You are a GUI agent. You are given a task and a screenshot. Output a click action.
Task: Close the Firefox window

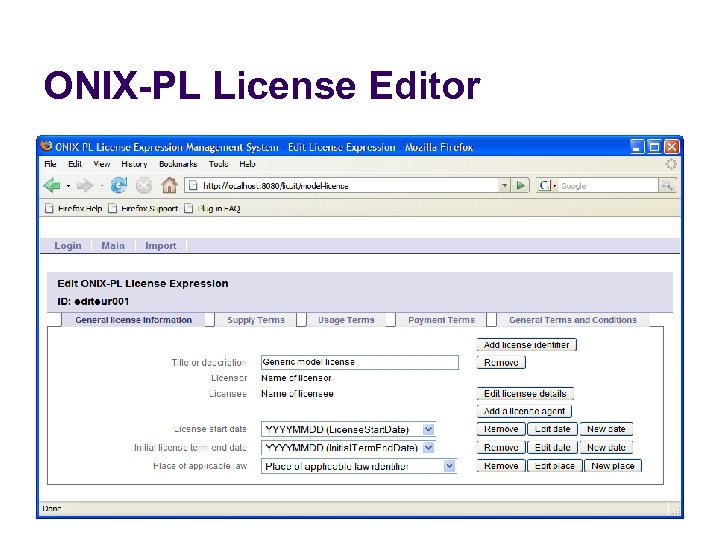[x=671, y=146]
